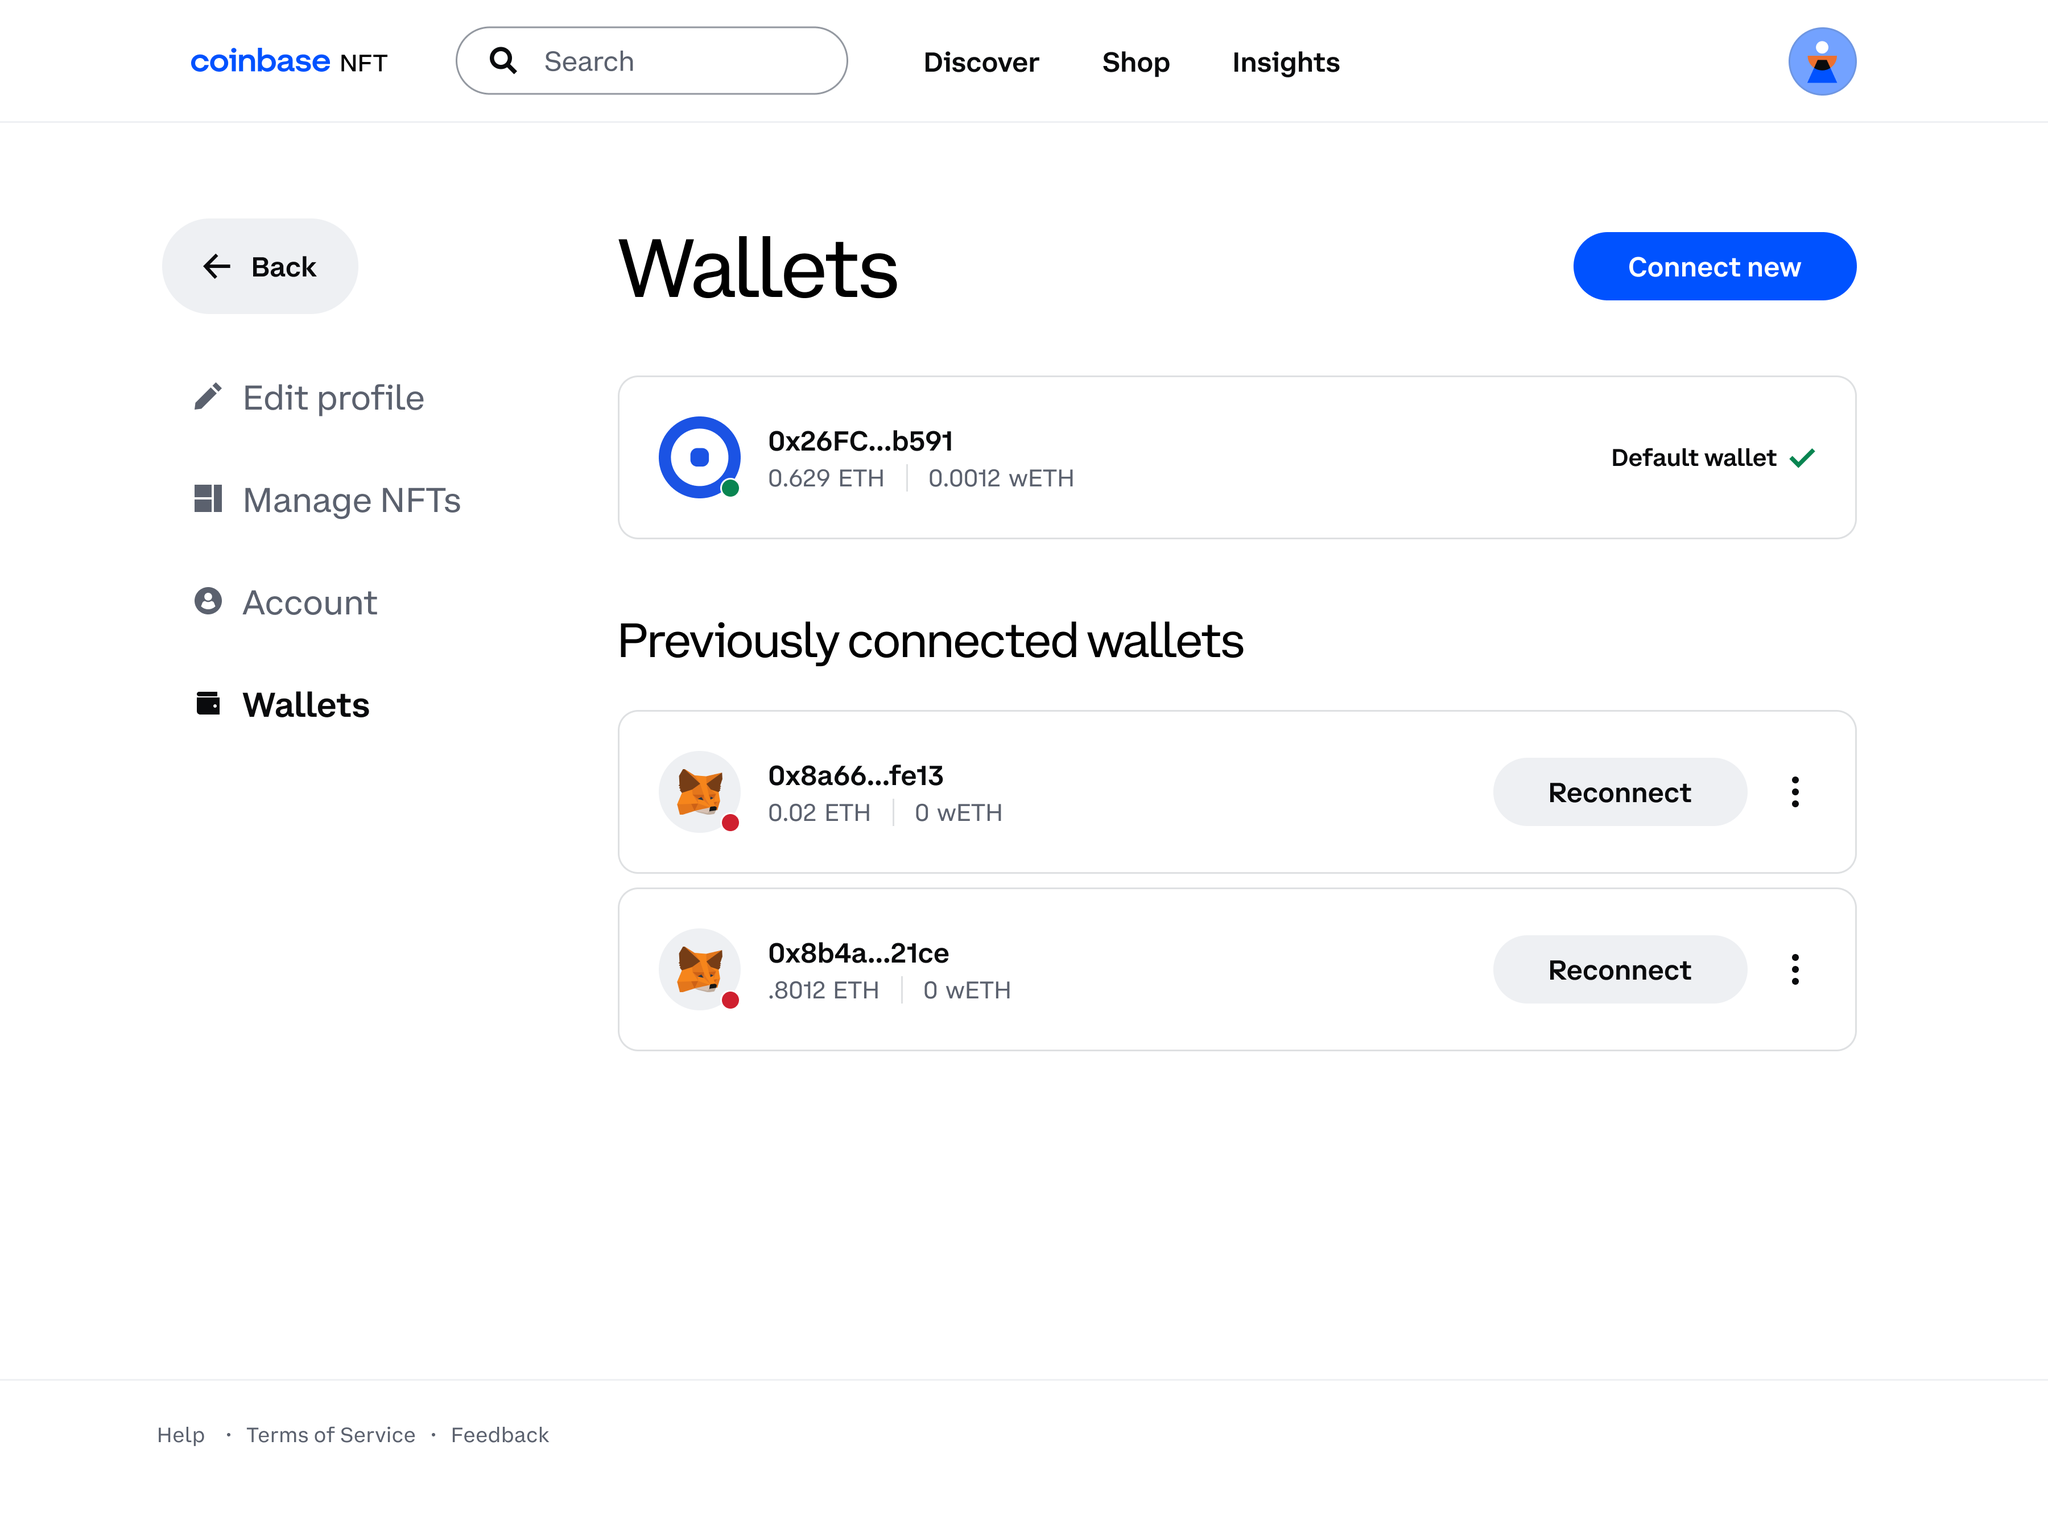
Task: Click Connect new wallet button
Action: tap(1714, 266)
